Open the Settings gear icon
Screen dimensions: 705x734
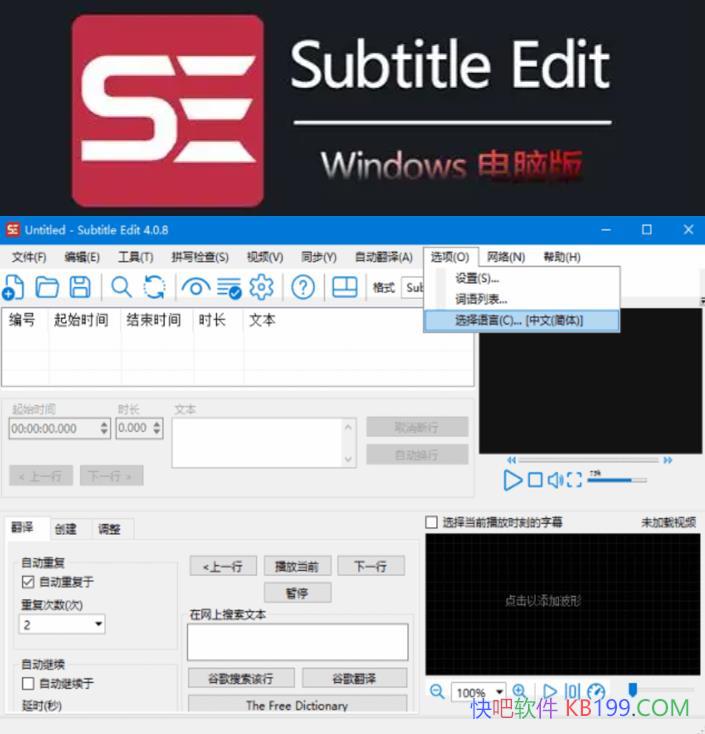click(261, 288)
